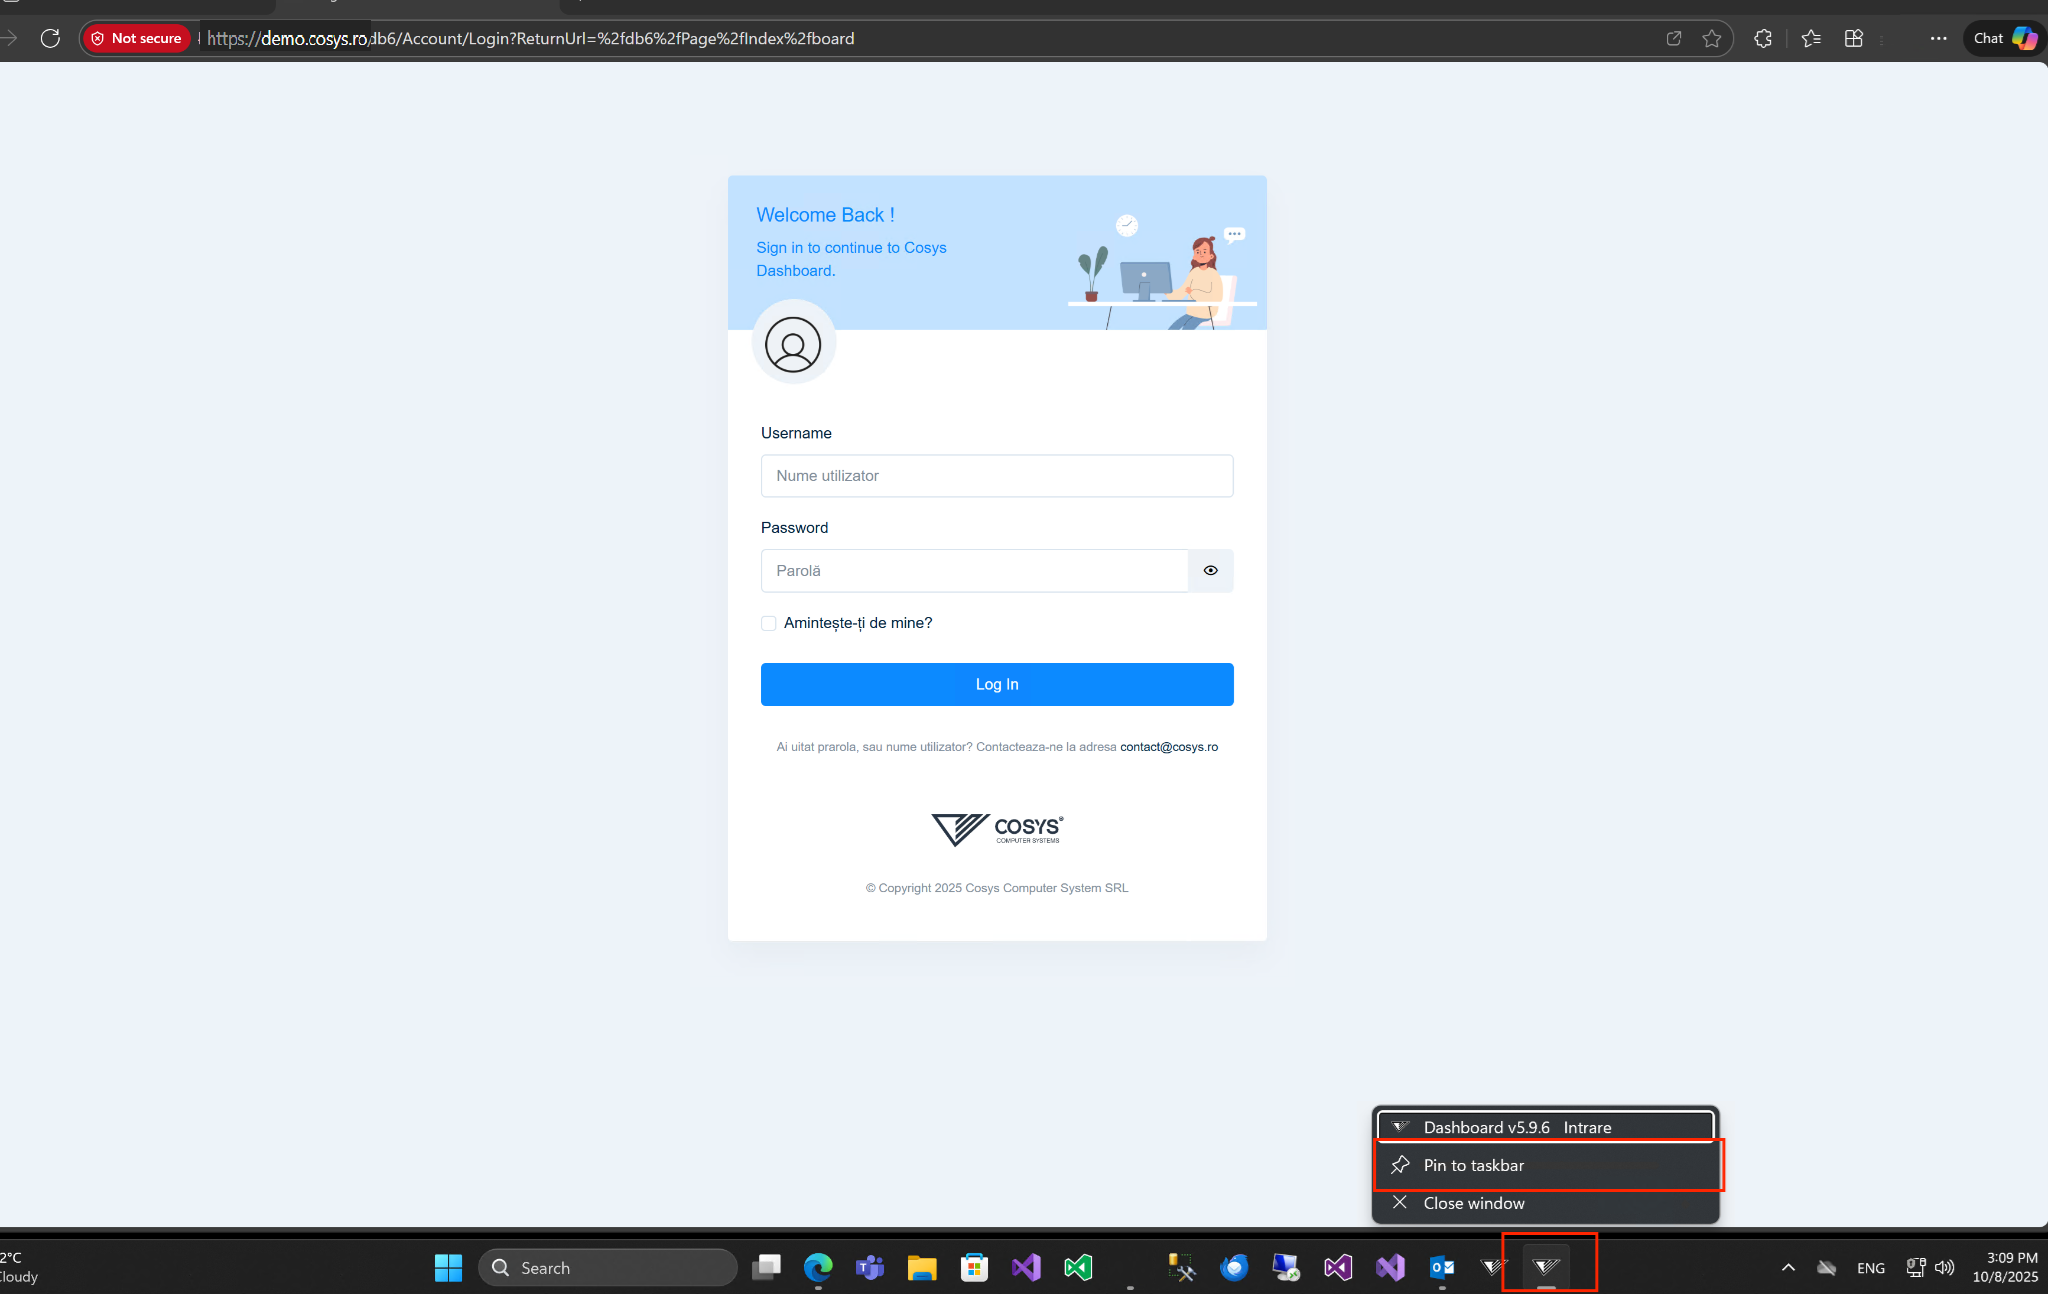2048x1294 pixels.
Task: Open Thunderbird from the taskbar
Action: 1234,1268
